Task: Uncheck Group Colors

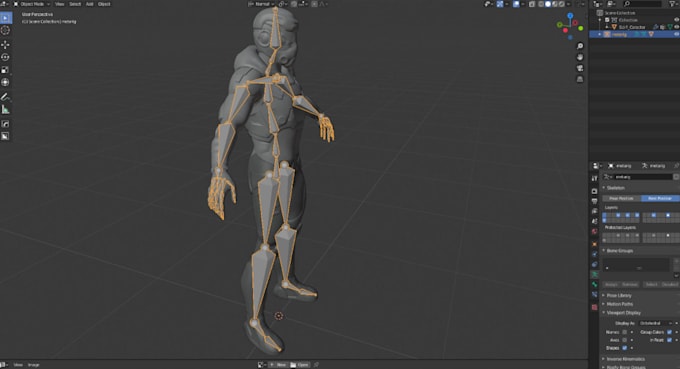Action: coord(669,332)
